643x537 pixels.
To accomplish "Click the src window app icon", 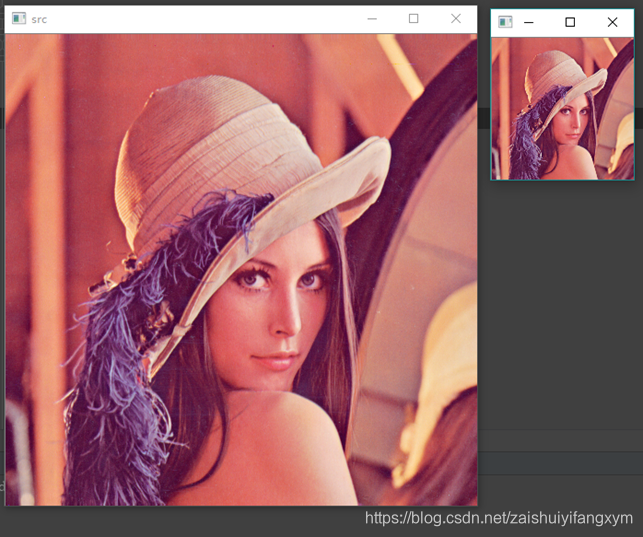I will (19, 18).
